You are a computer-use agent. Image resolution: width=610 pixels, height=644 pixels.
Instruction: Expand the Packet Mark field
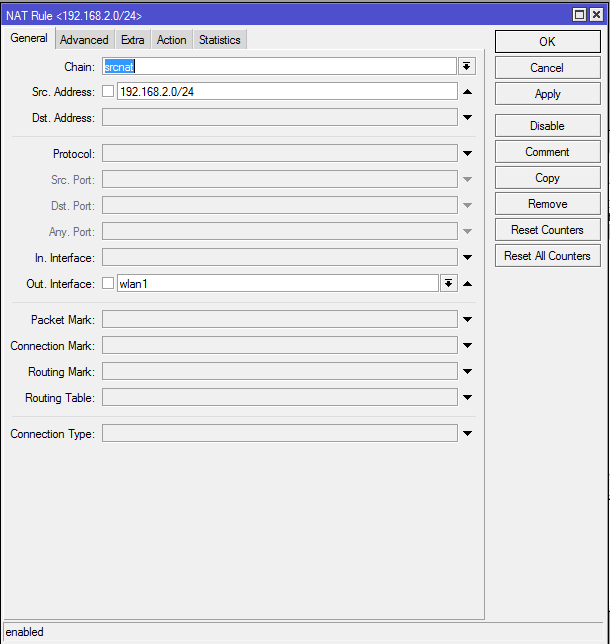coord(467,319)
